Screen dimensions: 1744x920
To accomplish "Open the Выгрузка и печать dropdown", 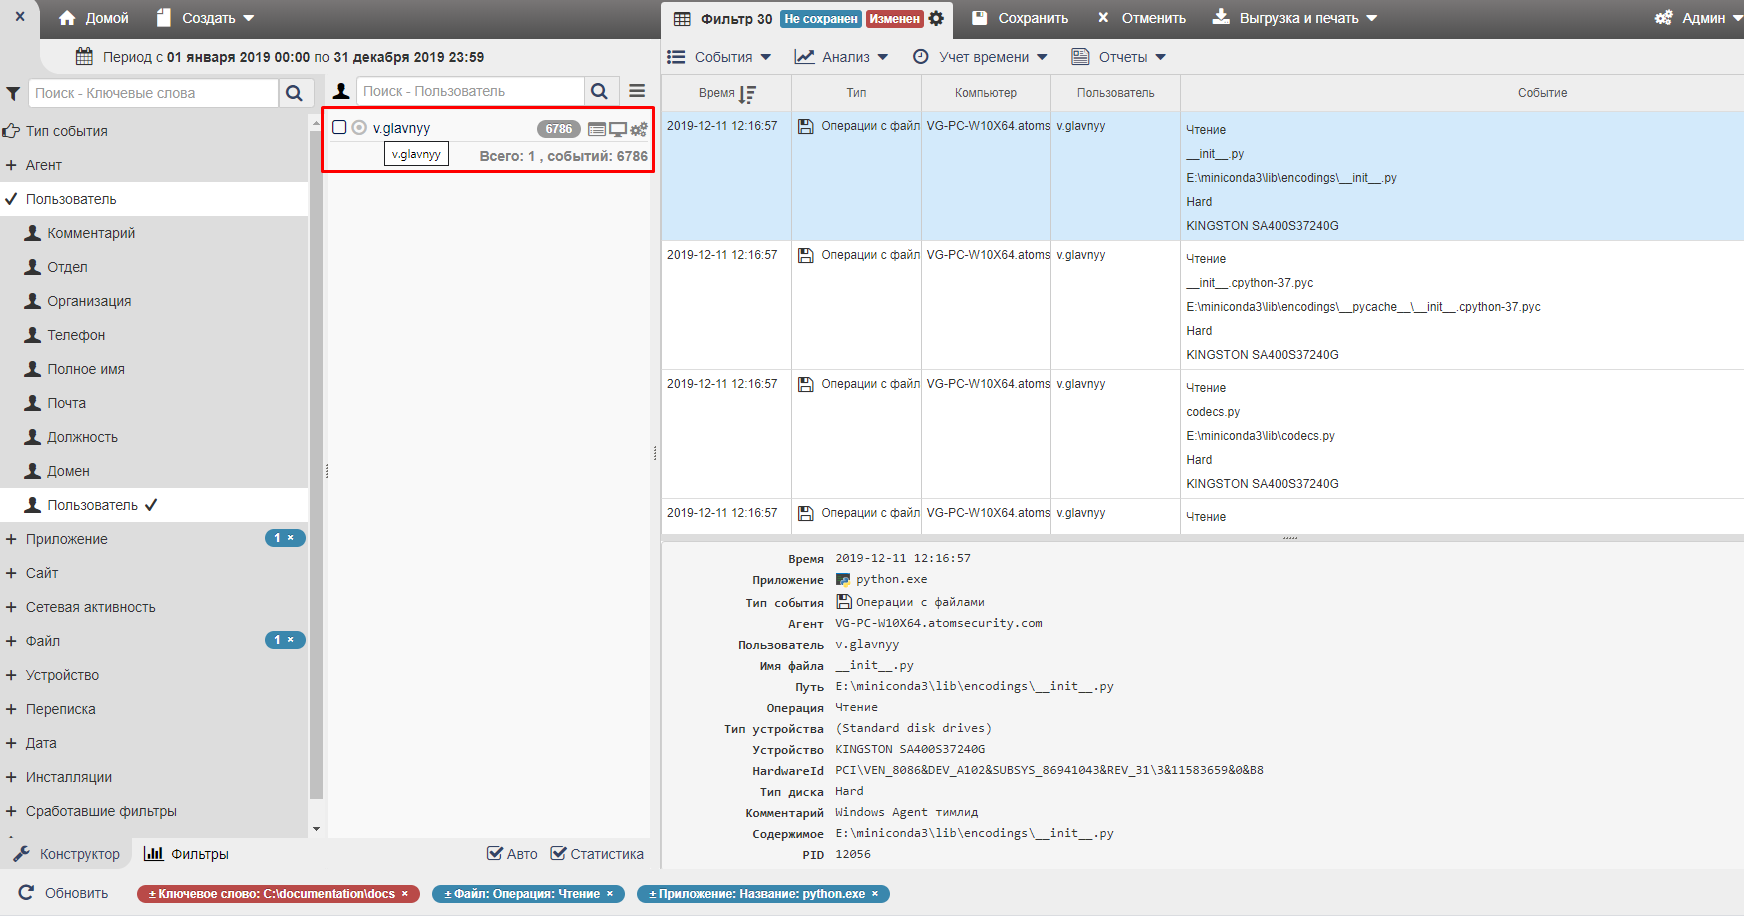I will click(x=1295, y=18).
